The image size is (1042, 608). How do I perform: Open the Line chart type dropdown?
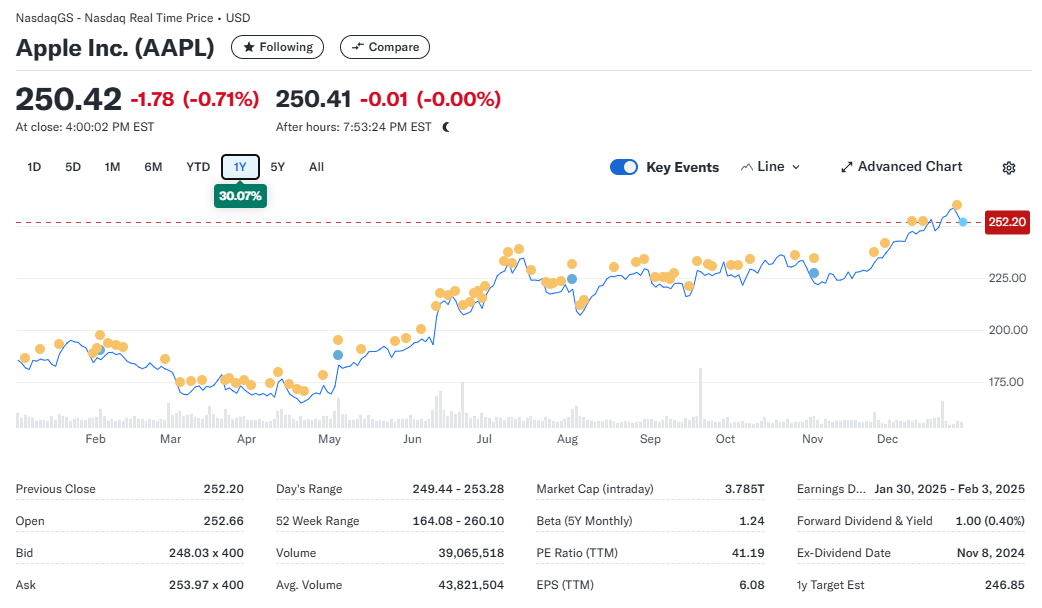[x=770, y=167]
